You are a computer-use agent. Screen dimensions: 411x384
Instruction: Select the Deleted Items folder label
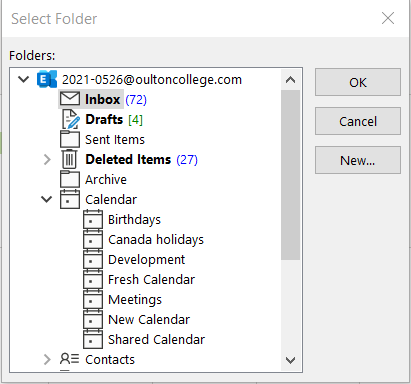click(x=128, y=159)
